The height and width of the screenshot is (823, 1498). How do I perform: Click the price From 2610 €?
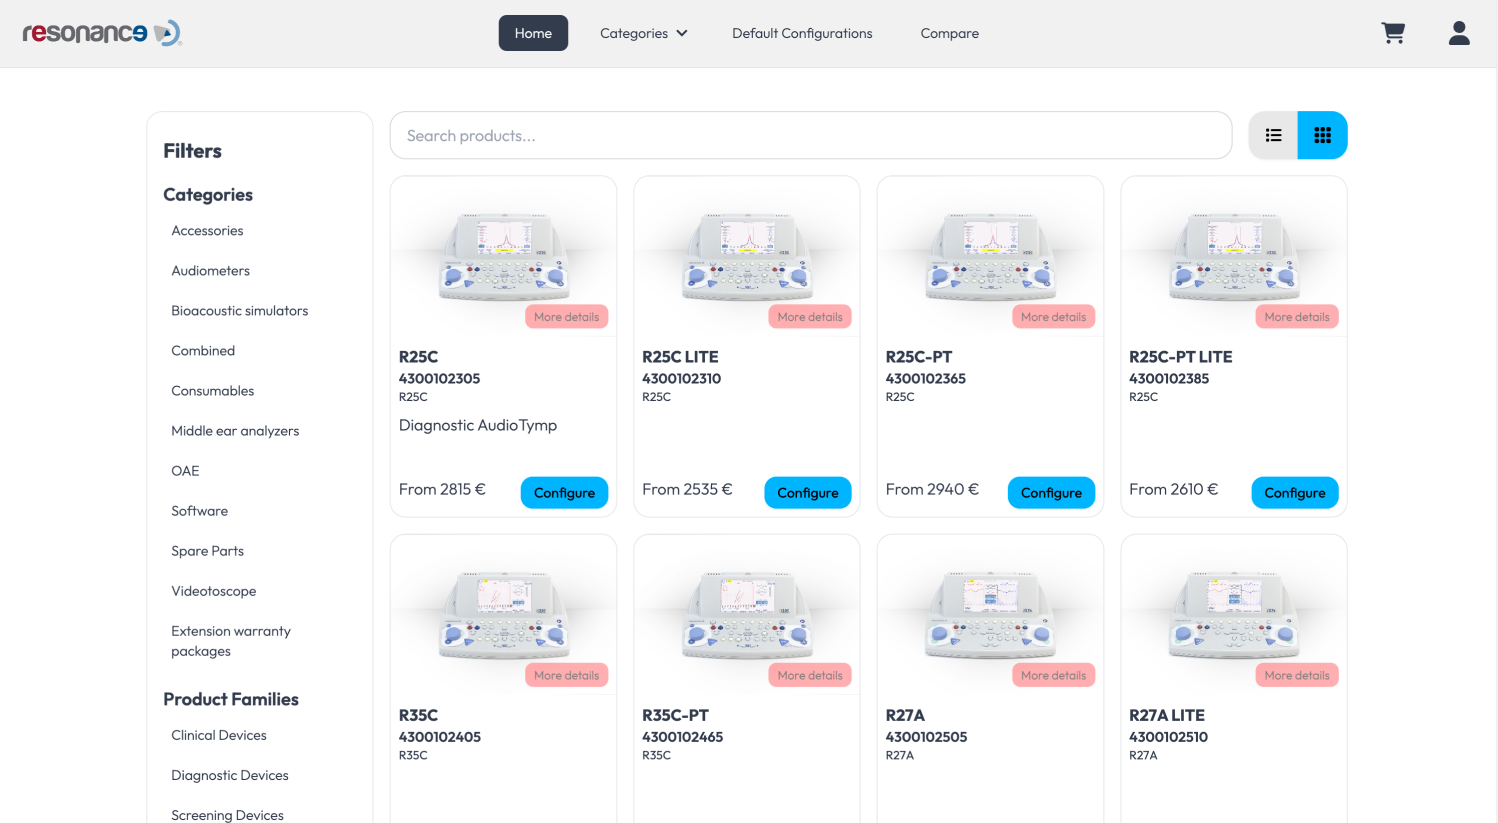click(x=1174, y=490)
